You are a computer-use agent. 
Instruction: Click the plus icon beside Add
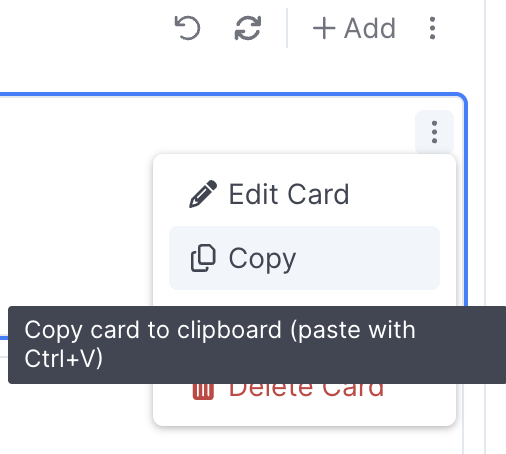point(324,28)
